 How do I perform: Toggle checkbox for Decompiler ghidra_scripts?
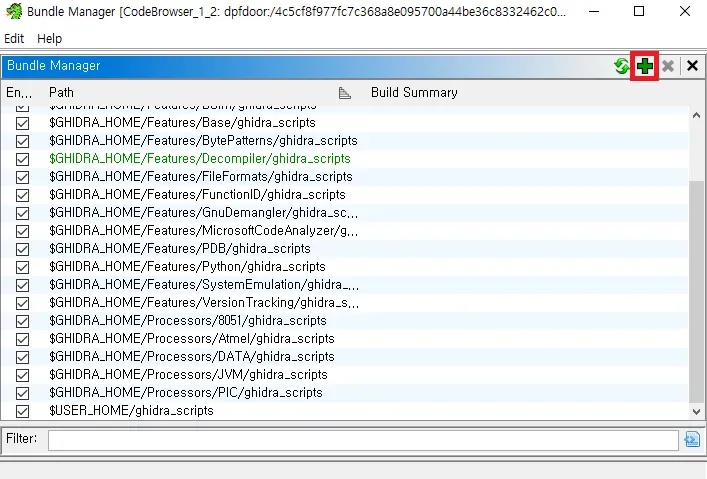click(x=22, y=159)
